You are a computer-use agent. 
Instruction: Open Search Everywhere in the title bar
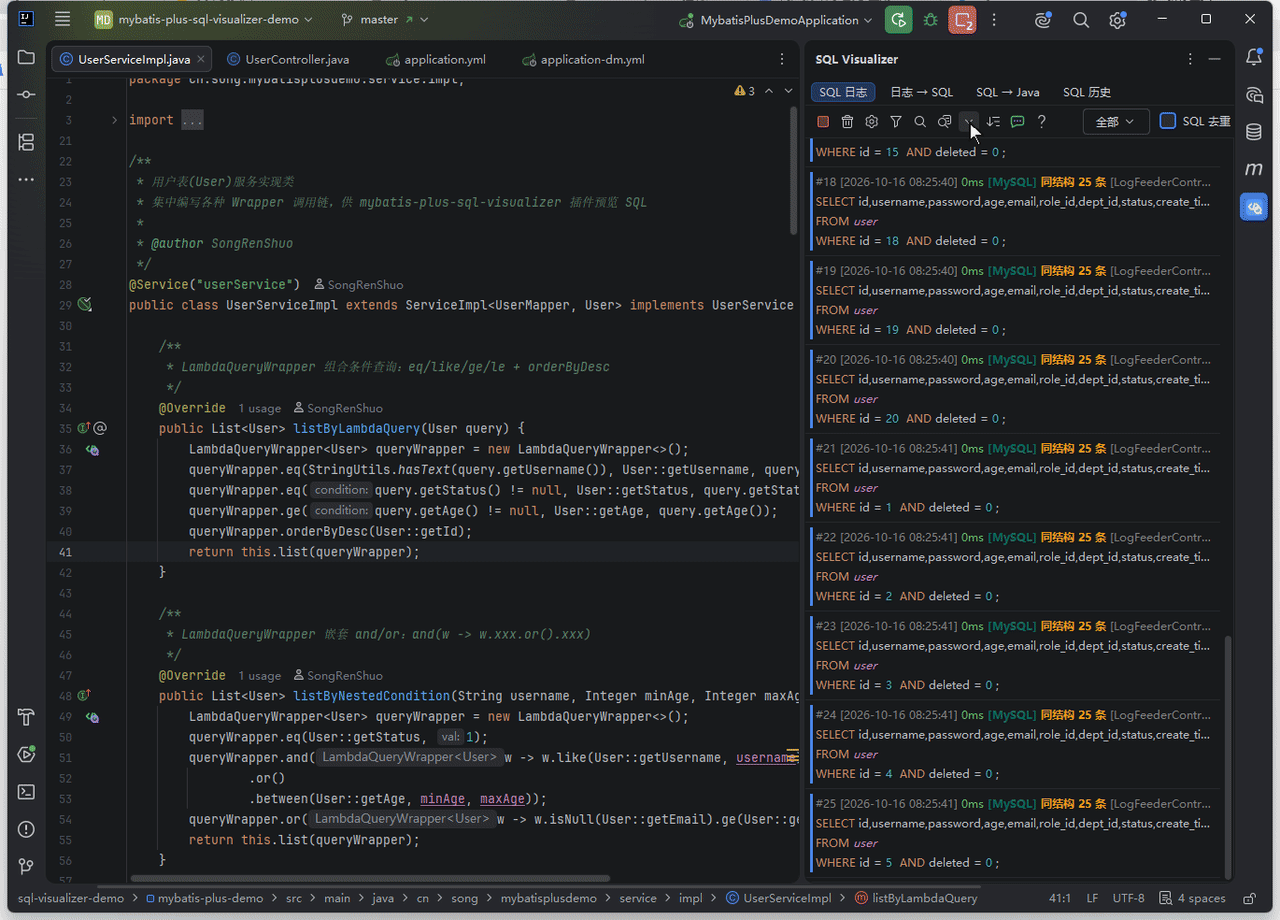pos(1081,20)
